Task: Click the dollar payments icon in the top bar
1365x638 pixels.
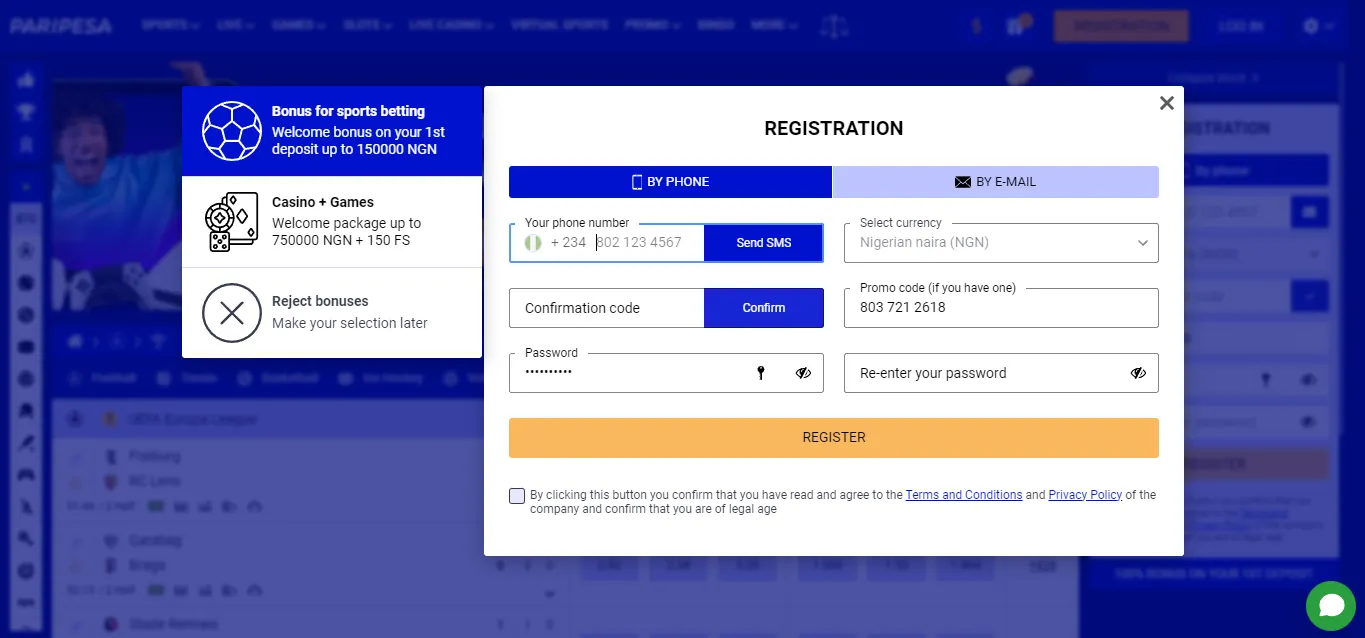Action: pyautogui.click(x=976, y=25)
